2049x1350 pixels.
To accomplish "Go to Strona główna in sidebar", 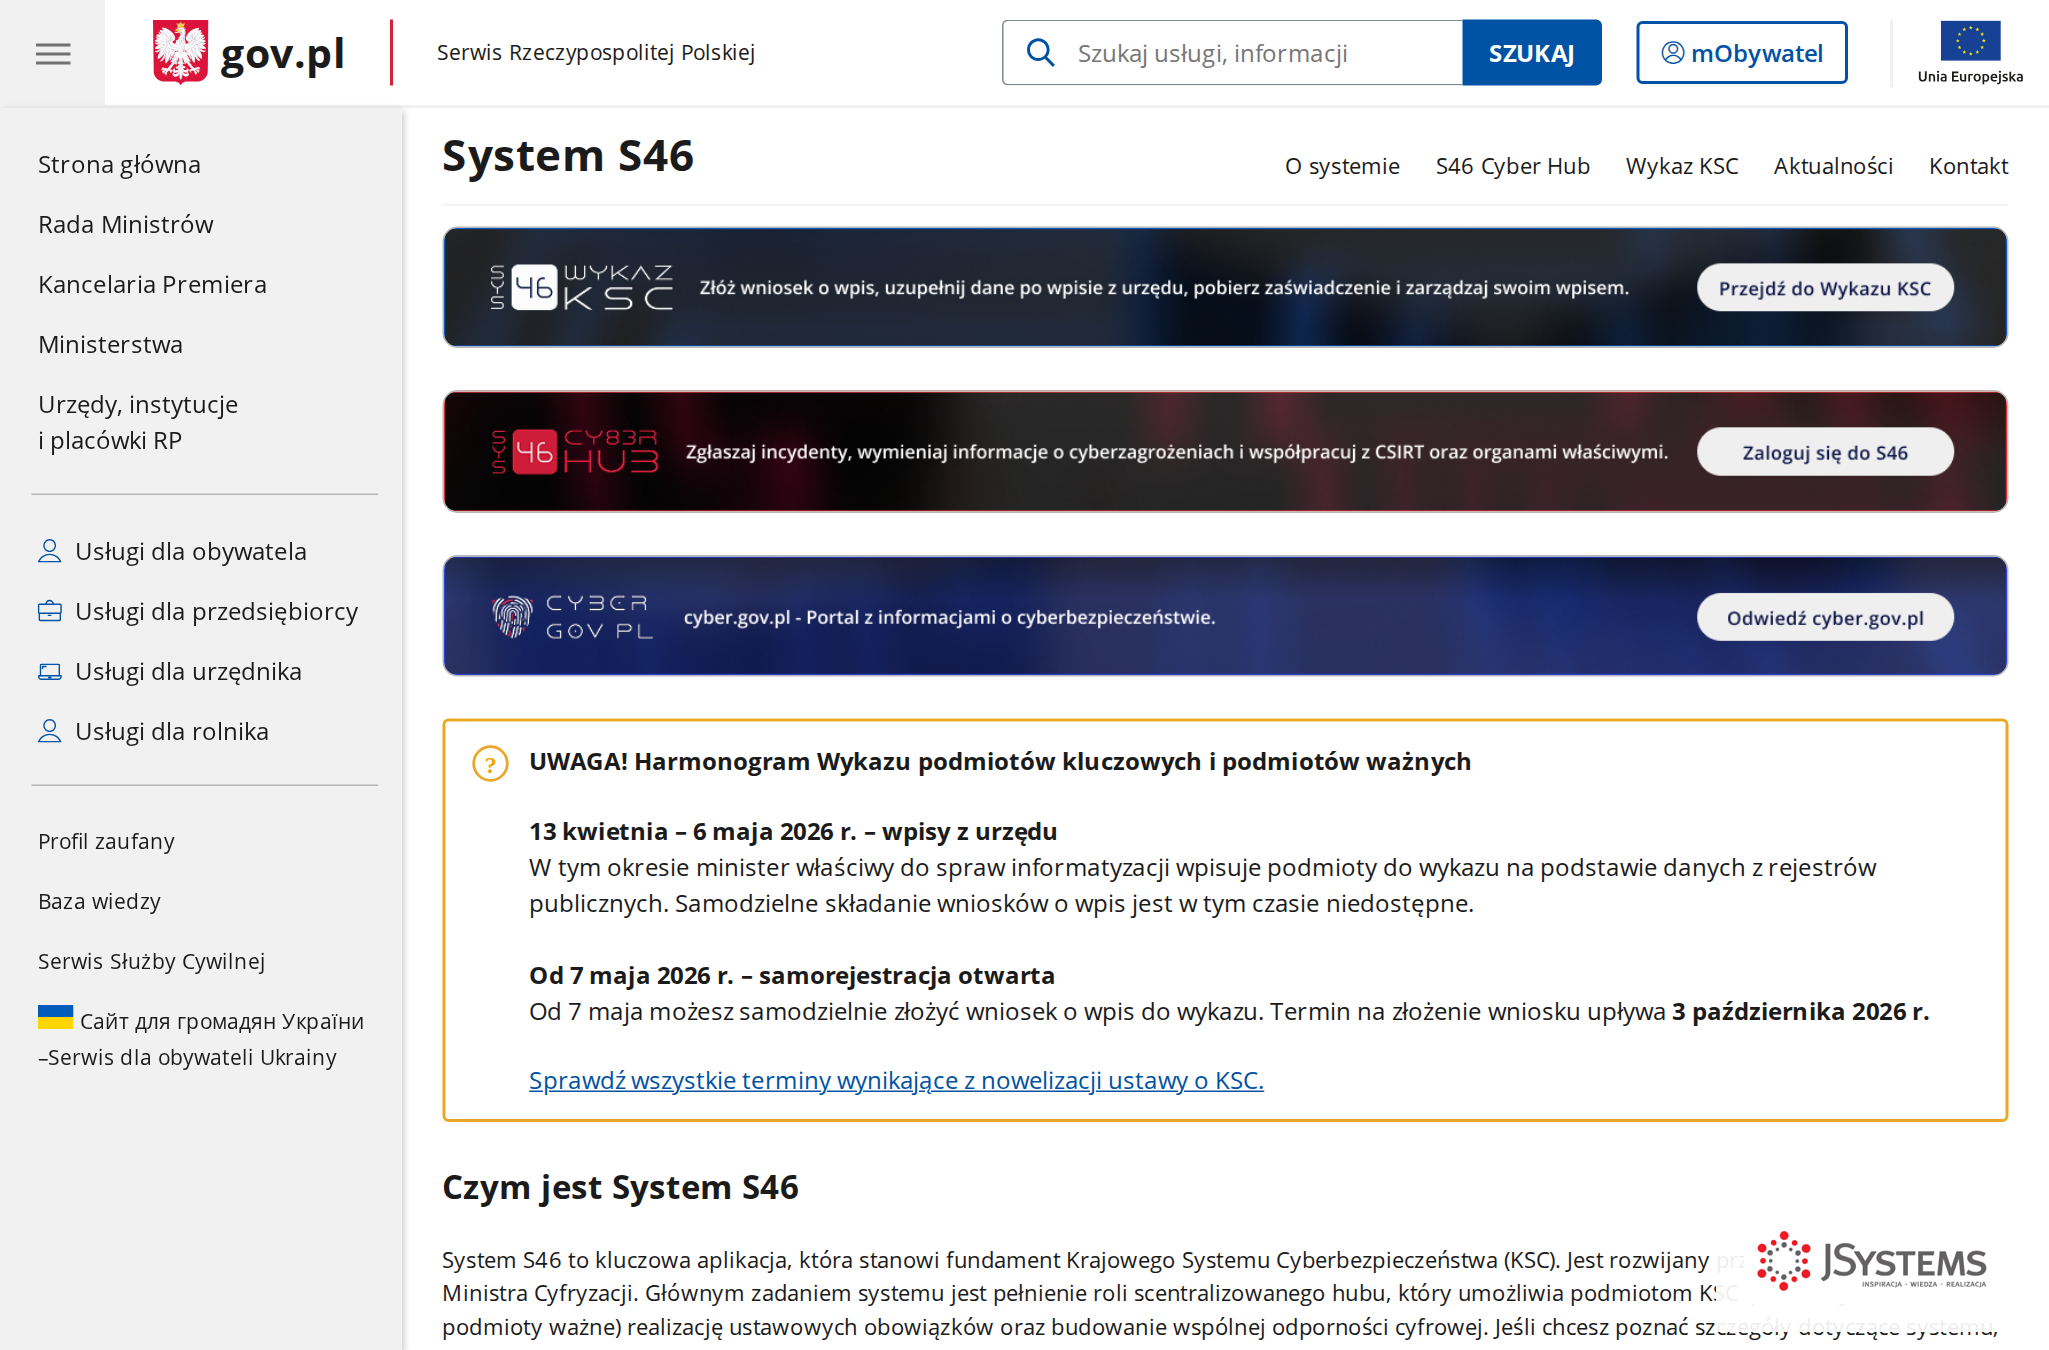I will click(x=119, y=164).
